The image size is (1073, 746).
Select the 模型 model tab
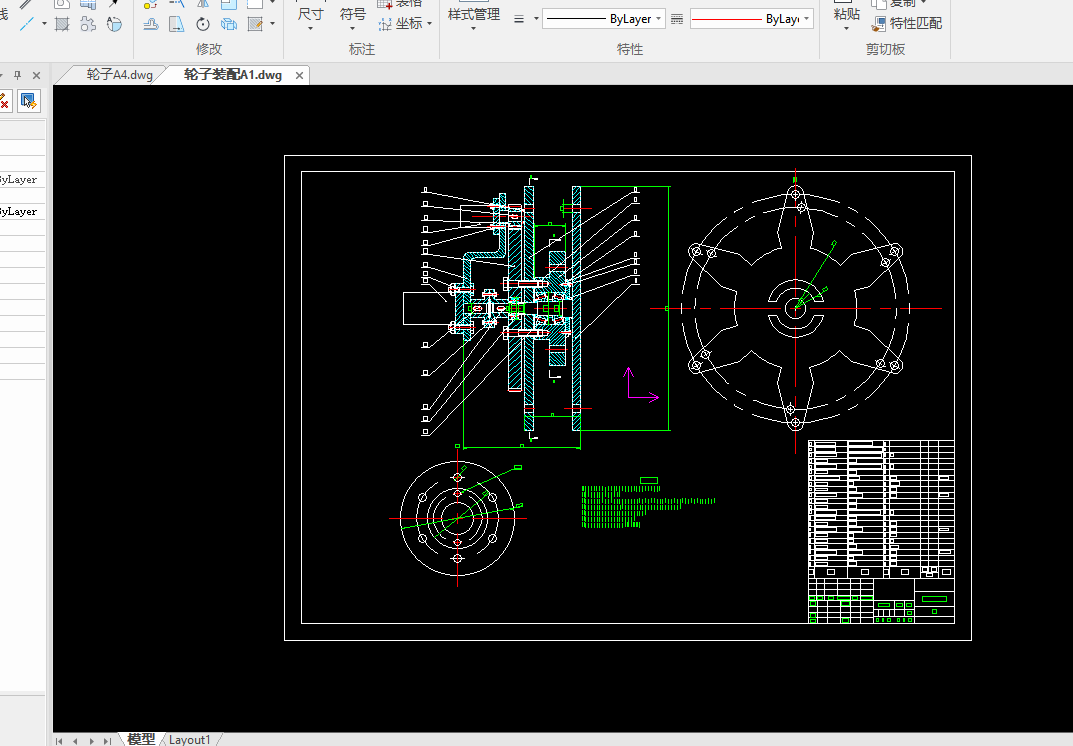click(x=141, y=740)
